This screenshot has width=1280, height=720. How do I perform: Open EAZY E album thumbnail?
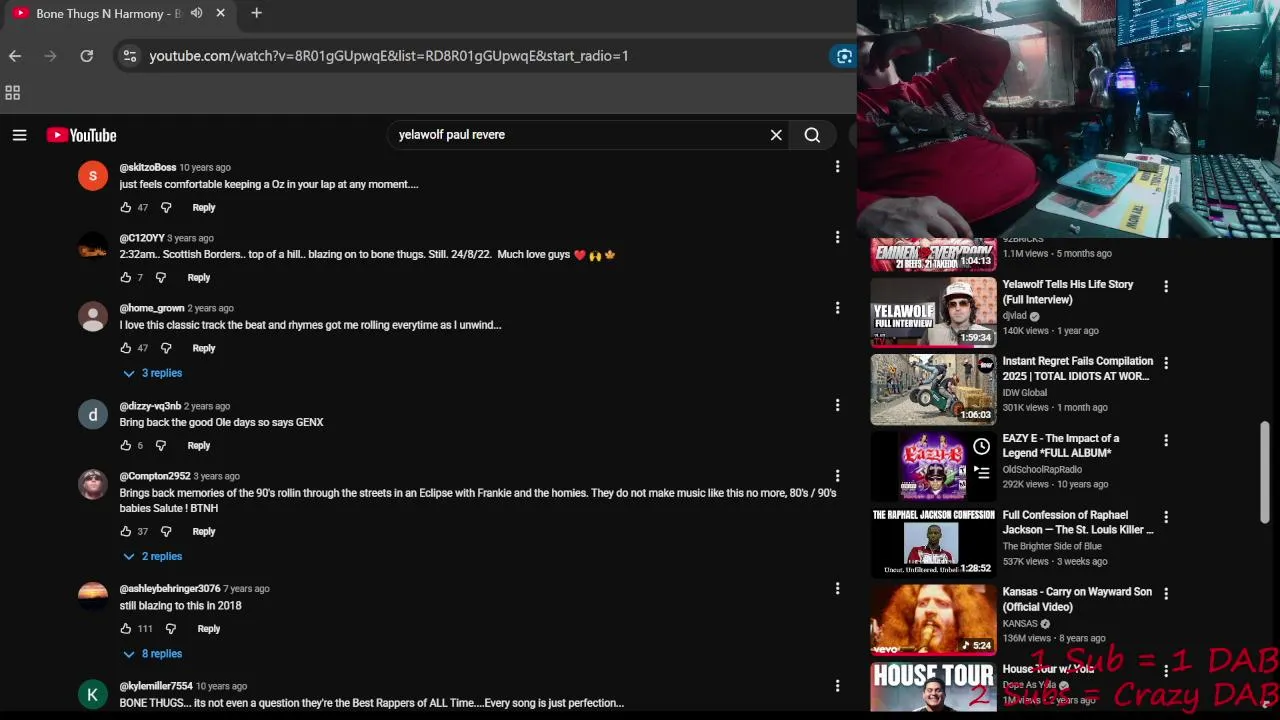click(x=933, y=466)
